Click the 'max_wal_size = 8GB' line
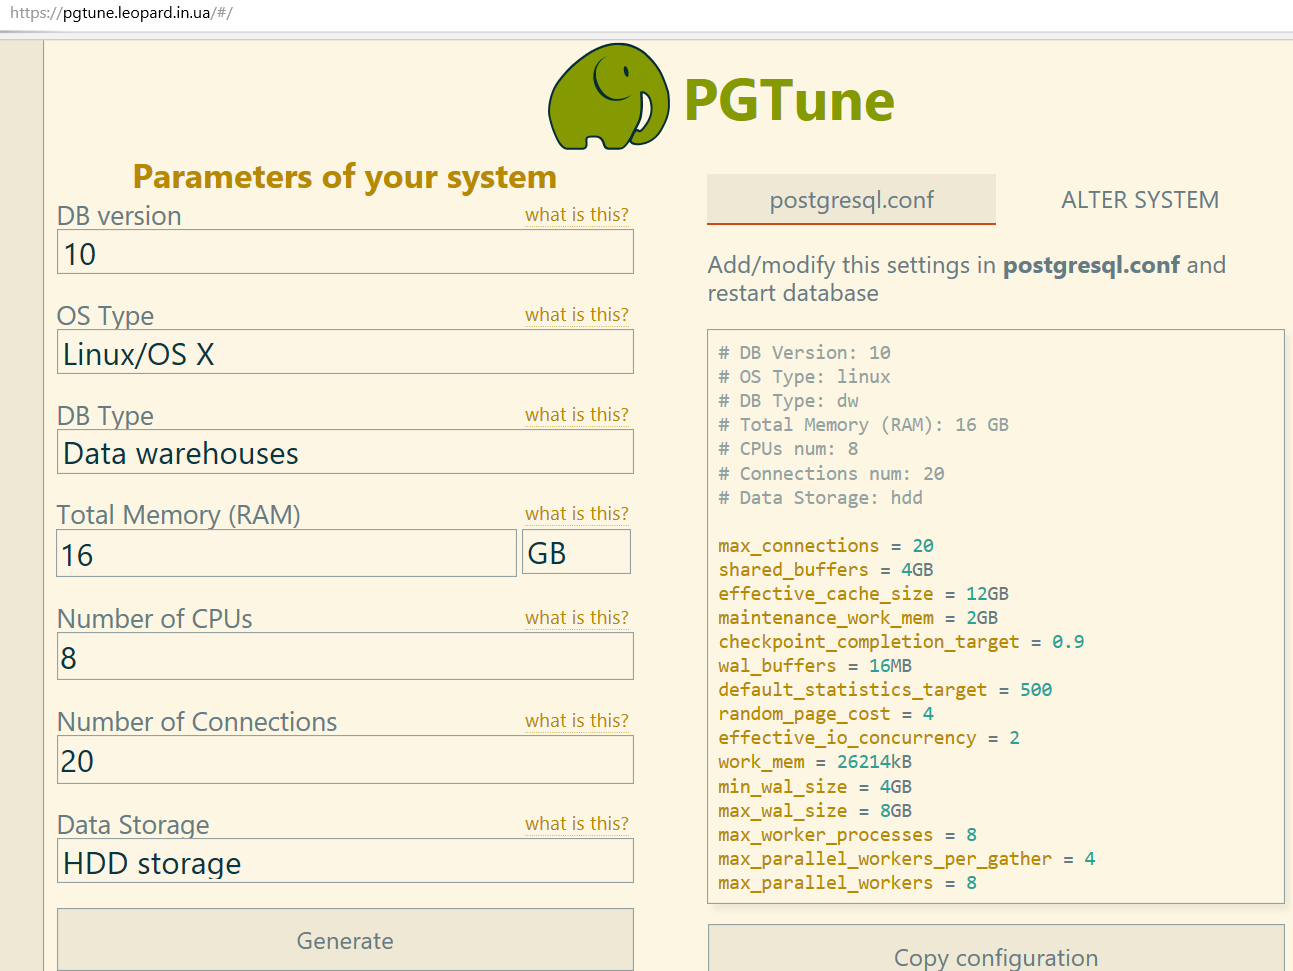This screenshot has height=971, width=1293. click(x=815, y=811)
